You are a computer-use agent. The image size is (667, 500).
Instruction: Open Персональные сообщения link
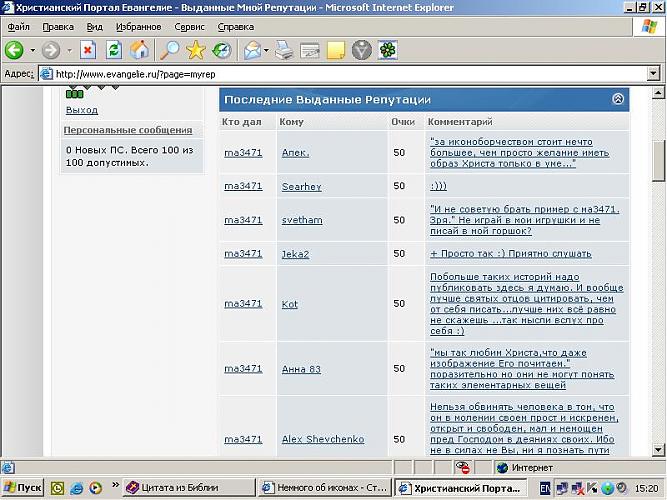[x=128, y=130]
